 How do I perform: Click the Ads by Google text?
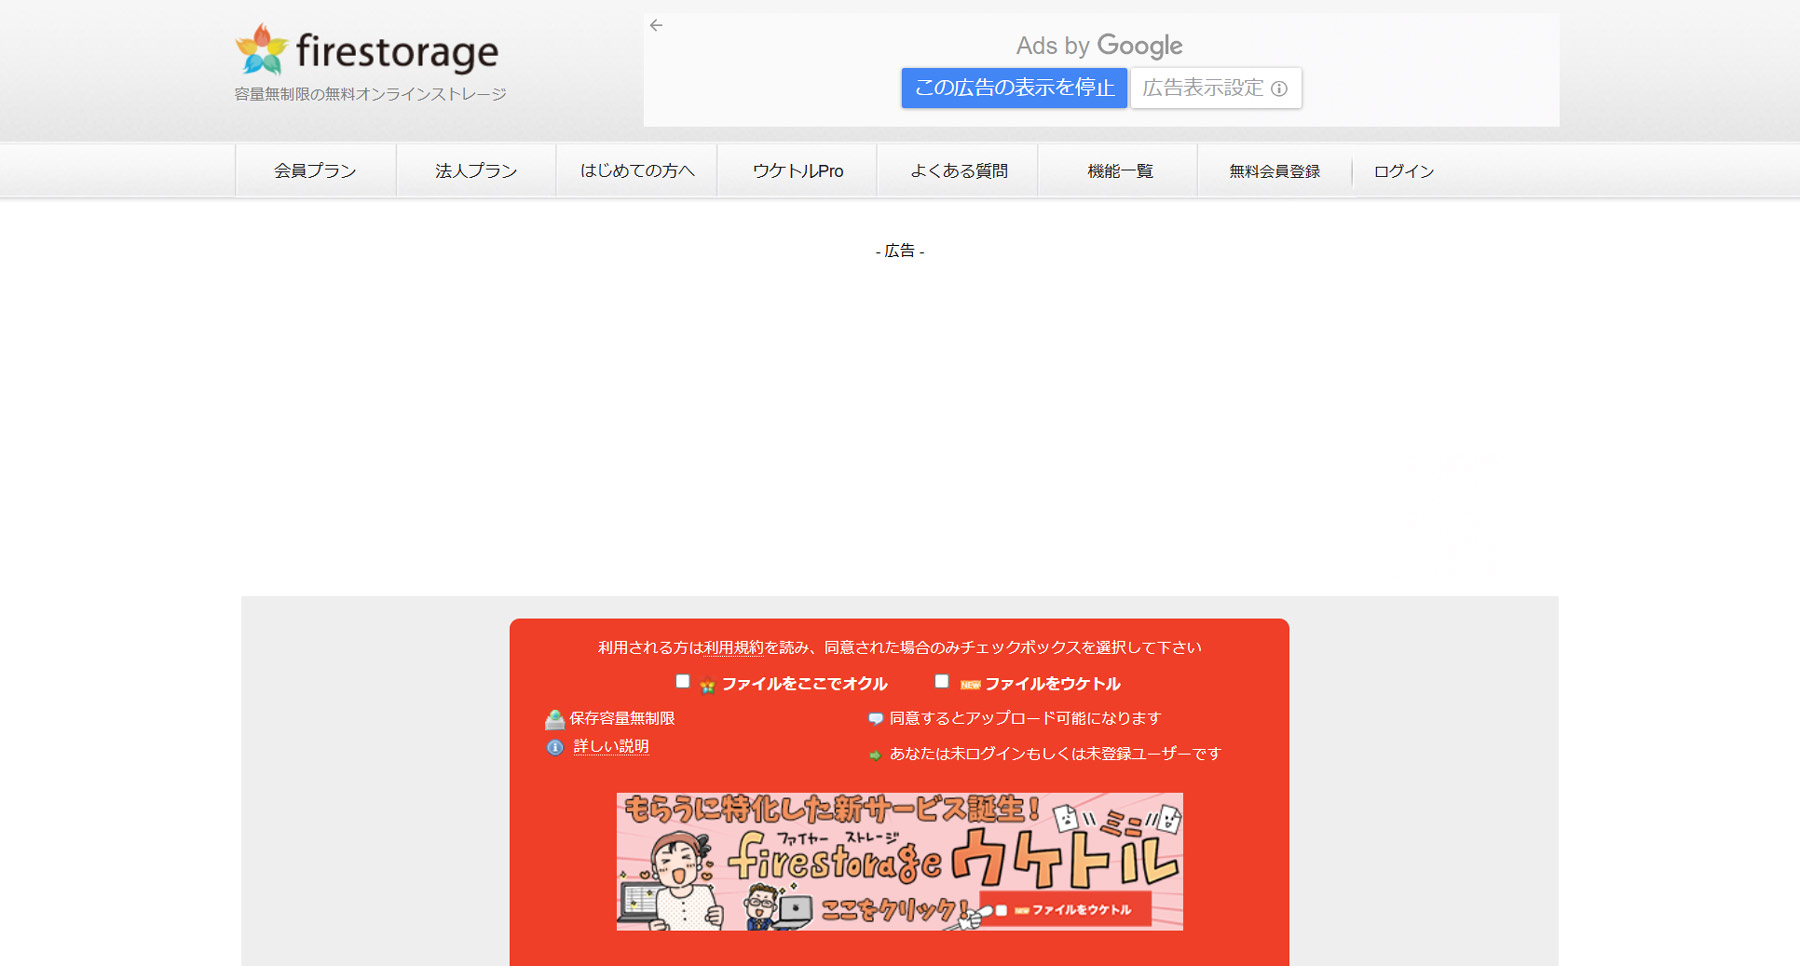click(x=1099, y=45)
